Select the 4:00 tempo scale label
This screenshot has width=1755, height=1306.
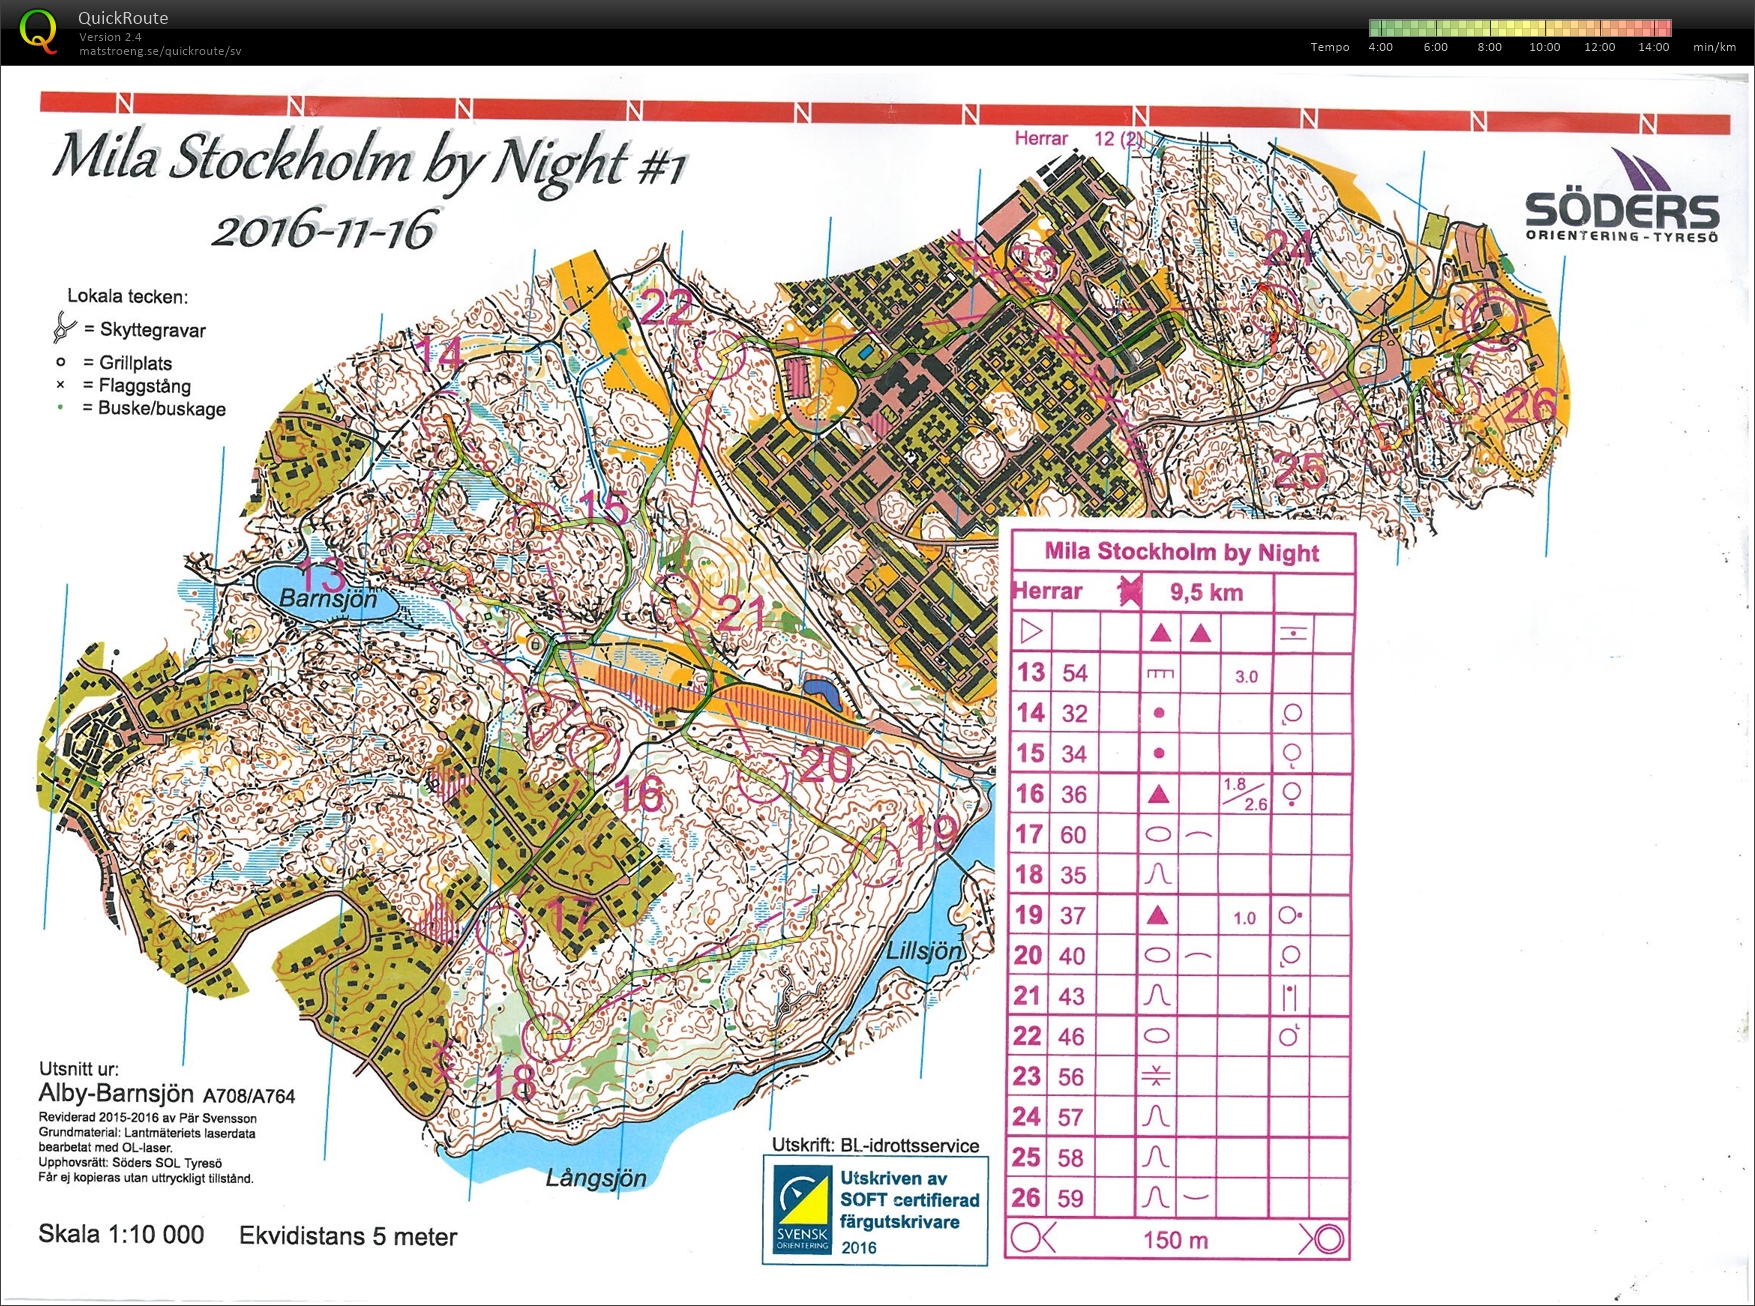1380,47
